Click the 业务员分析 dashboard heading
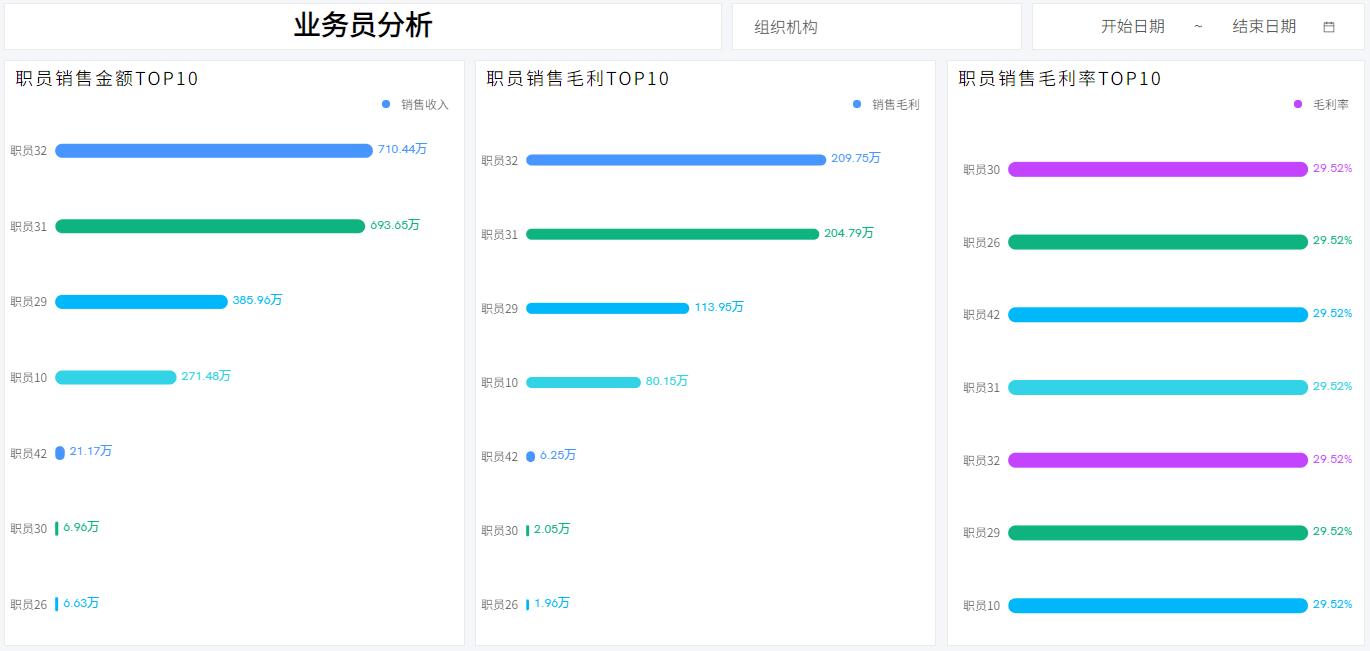 (x=361, y=25)
